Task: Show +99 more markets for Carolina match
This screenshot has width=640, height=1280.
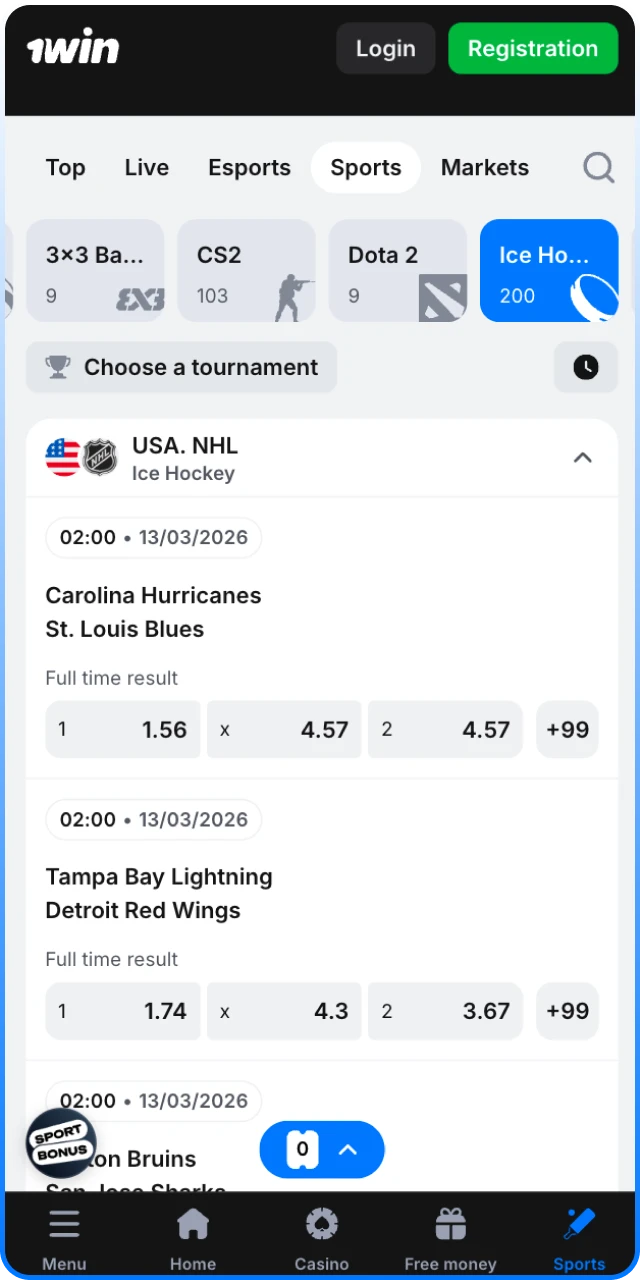Action: (x=567, y=730)
